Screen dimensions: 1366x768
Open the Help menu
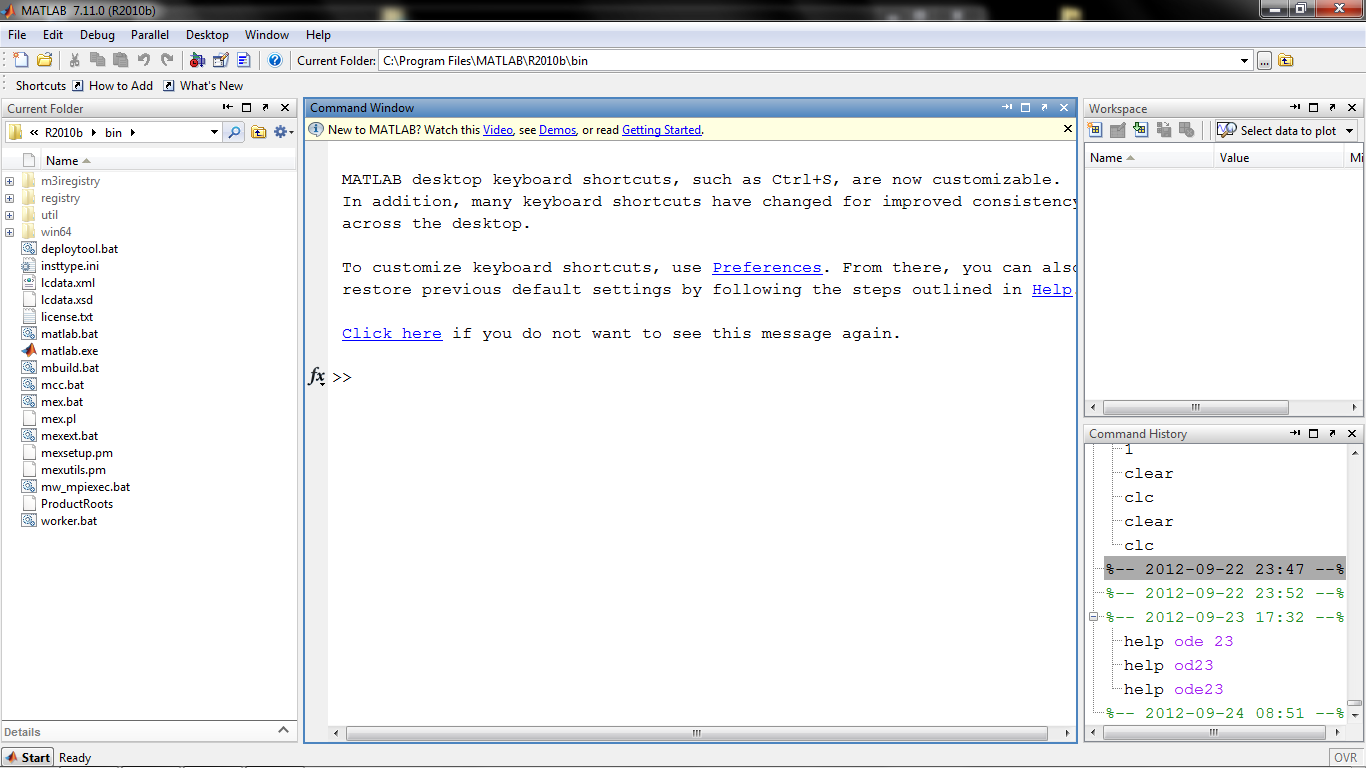tap(318, 35)
